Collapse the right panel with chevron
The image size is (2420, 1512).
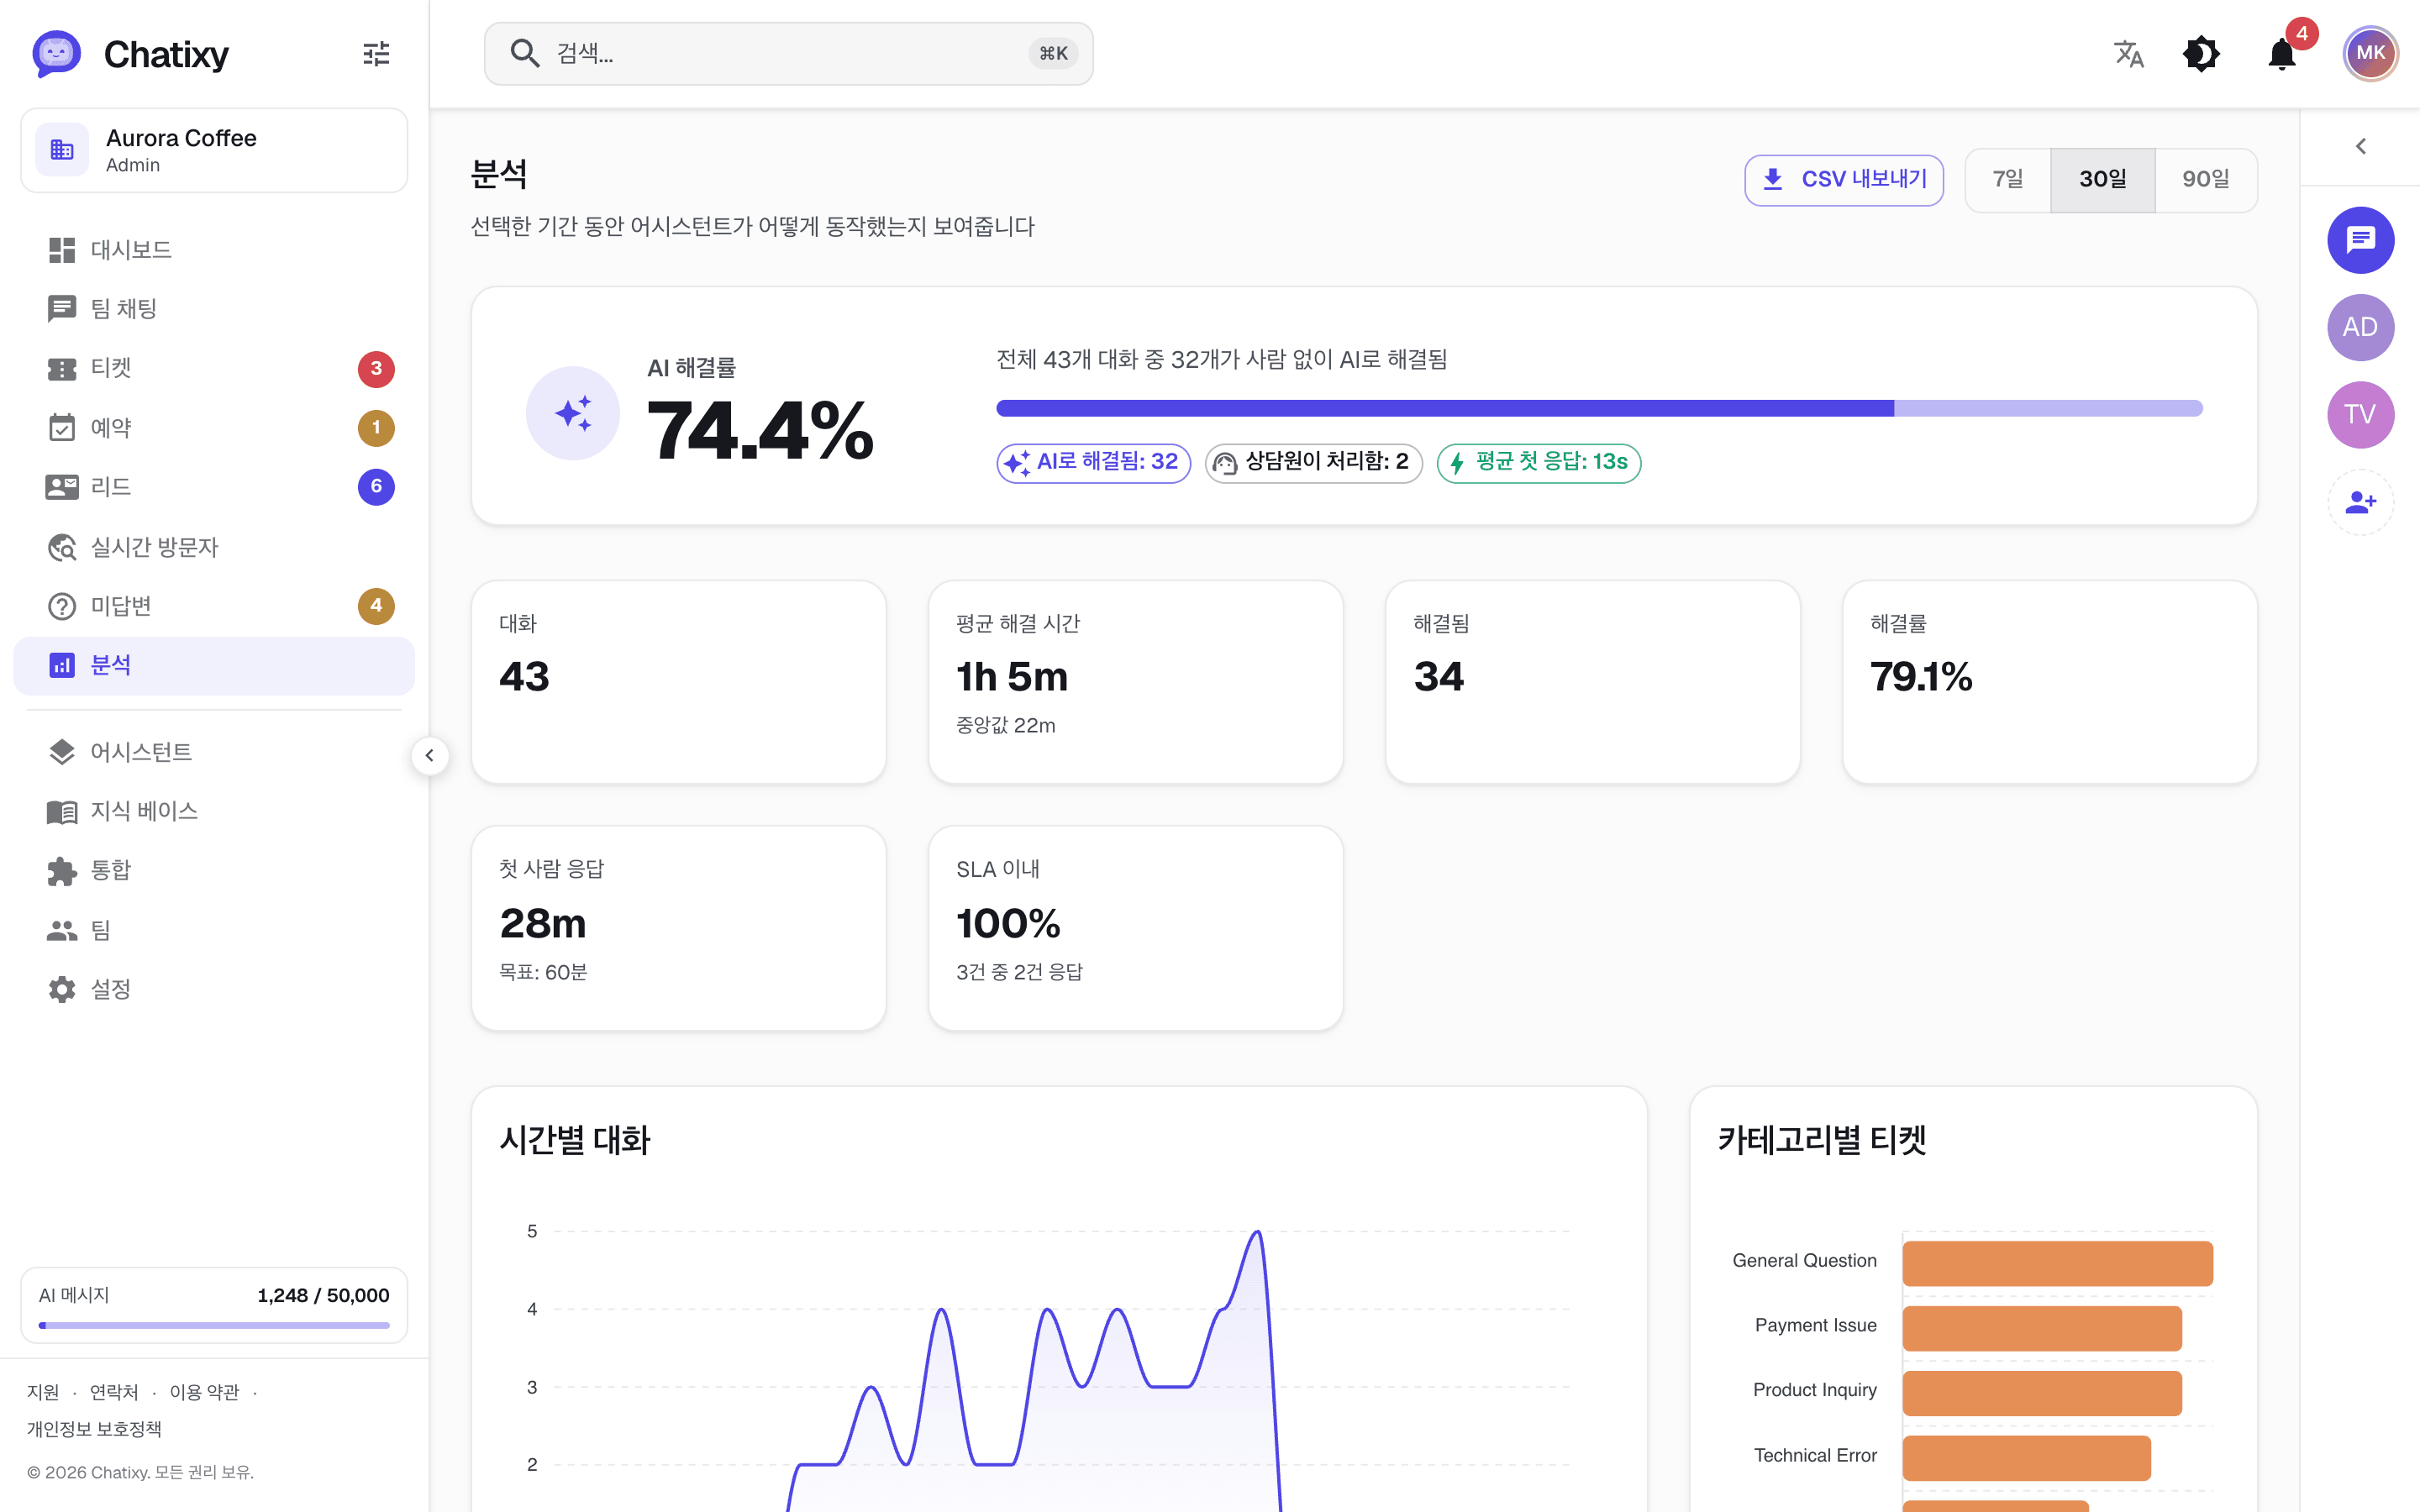2360,146
